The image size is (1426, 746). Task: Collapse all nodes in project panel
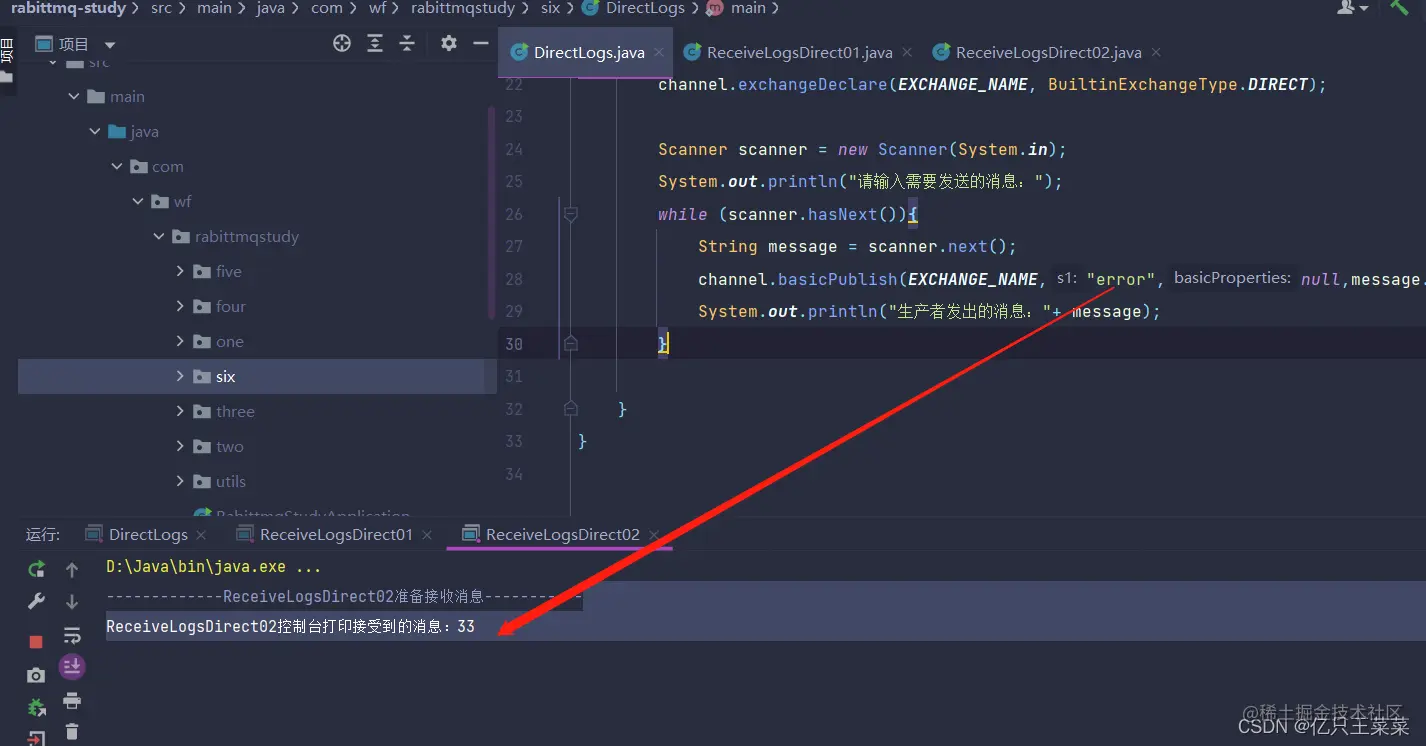pos(407,43)
